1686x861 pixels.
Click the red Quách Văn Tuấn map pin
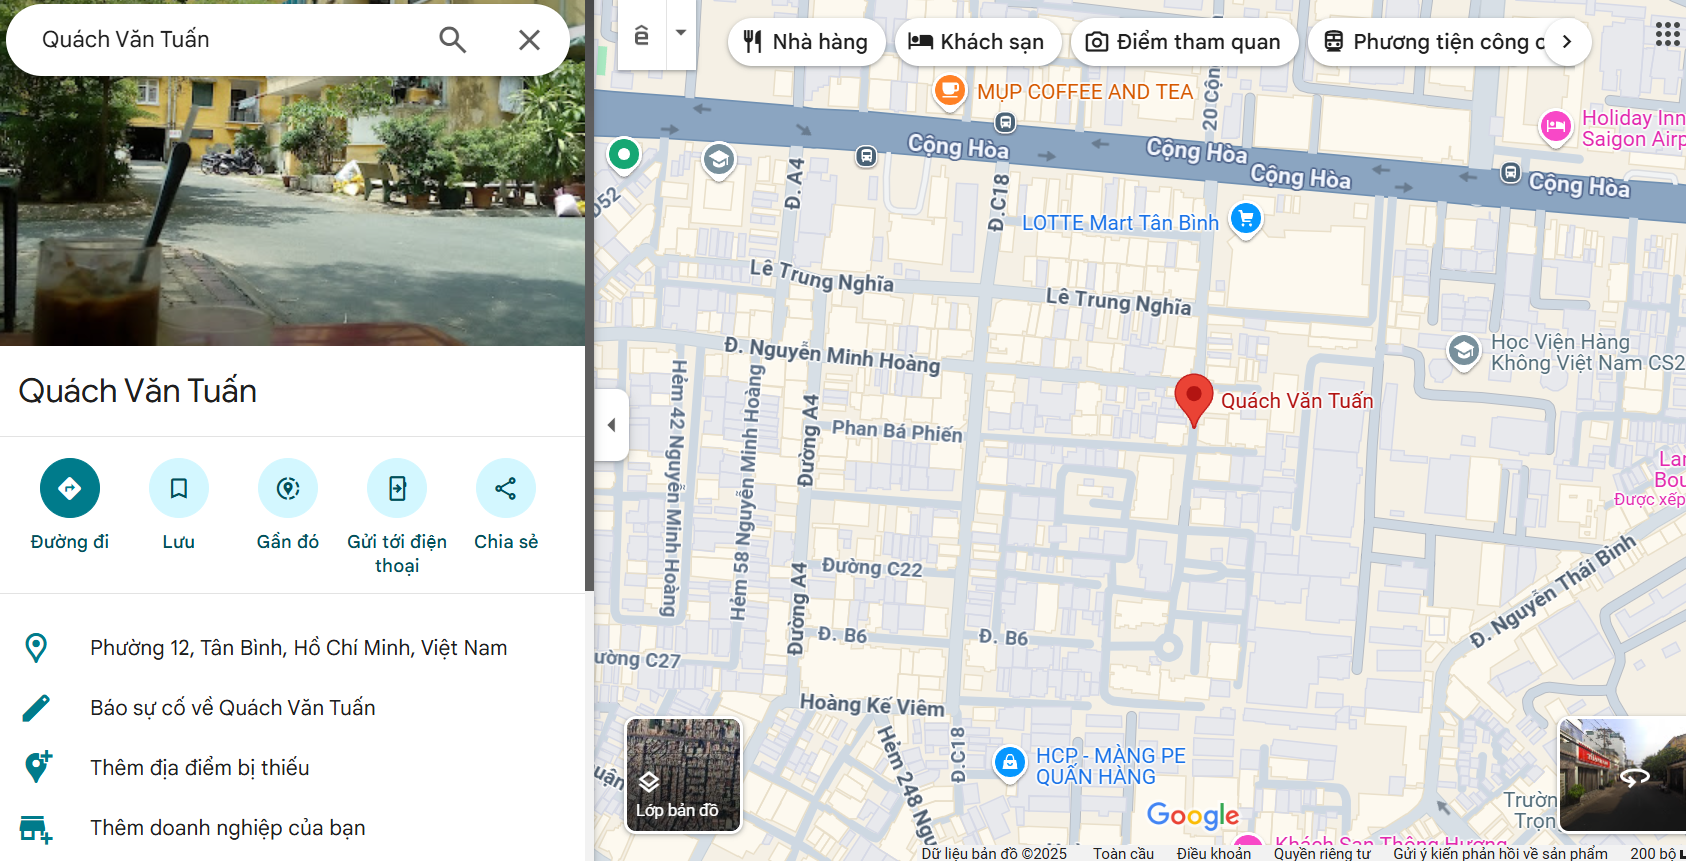[x=1194, y=400]
